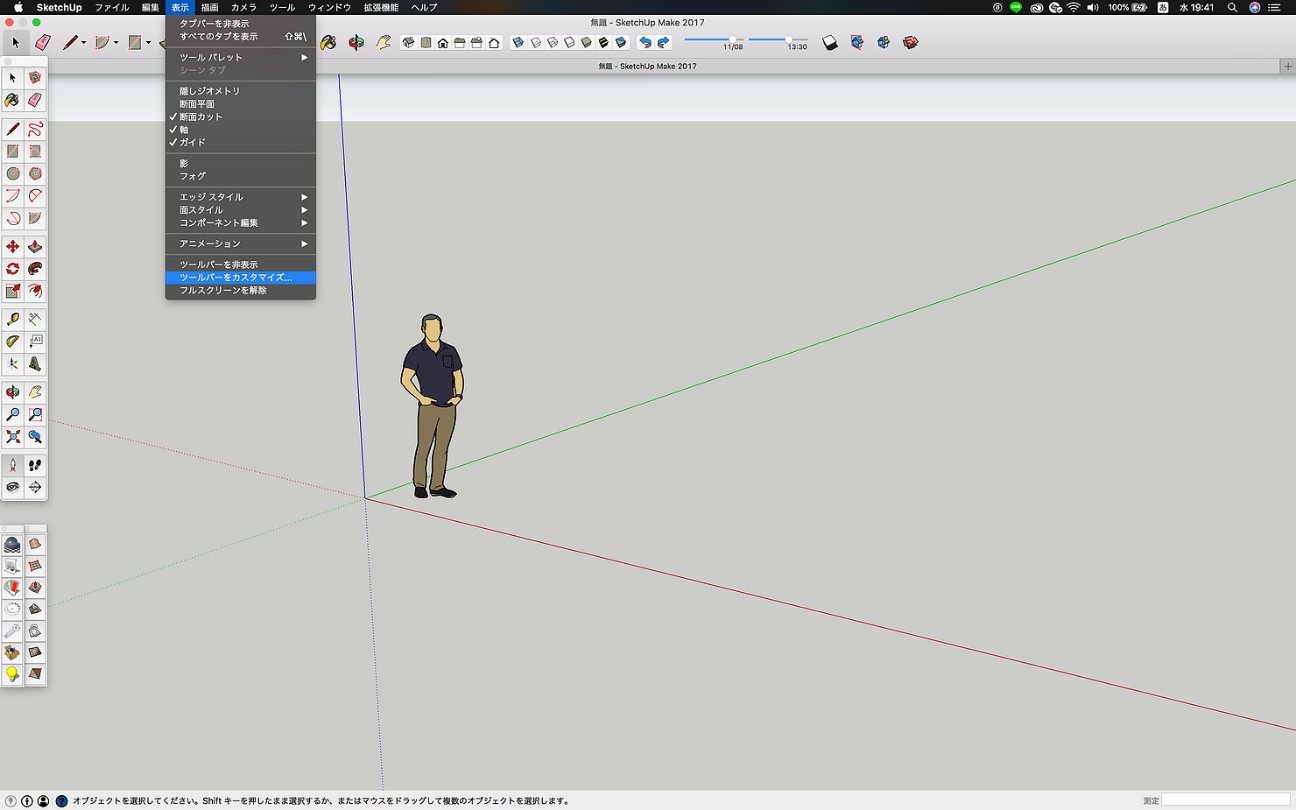Select the Eraser tool in top toolbar
1296x810 pixels.
42,43
